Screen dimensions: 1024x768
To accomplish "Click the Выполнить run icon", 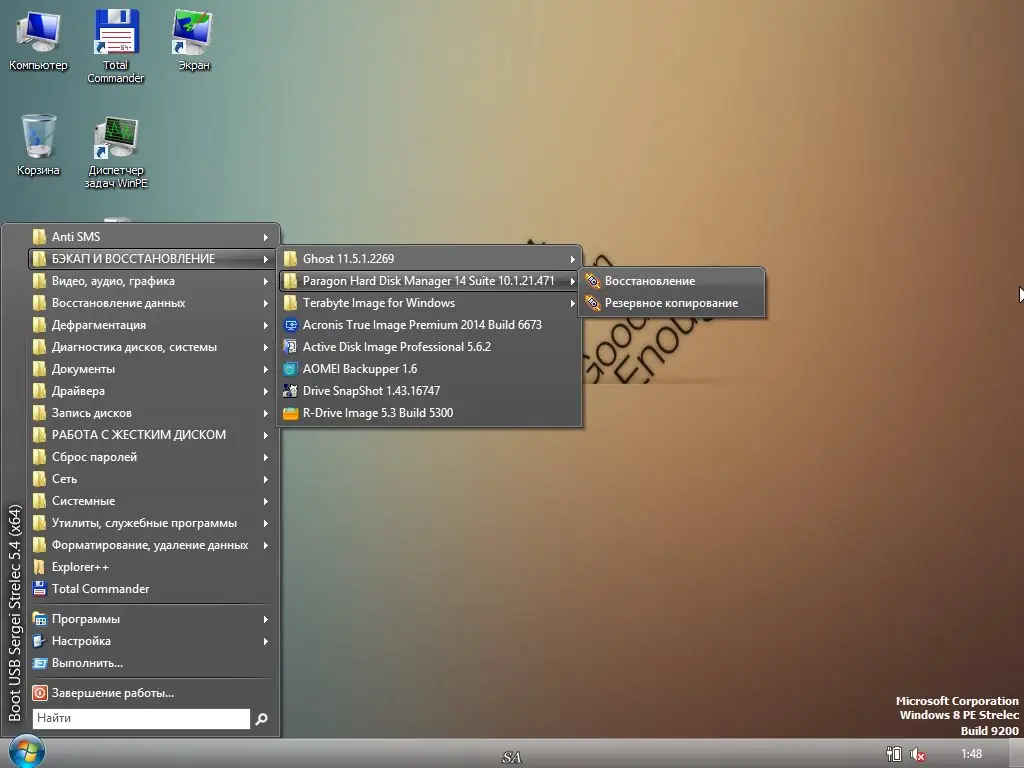I will tap(40, 663).
